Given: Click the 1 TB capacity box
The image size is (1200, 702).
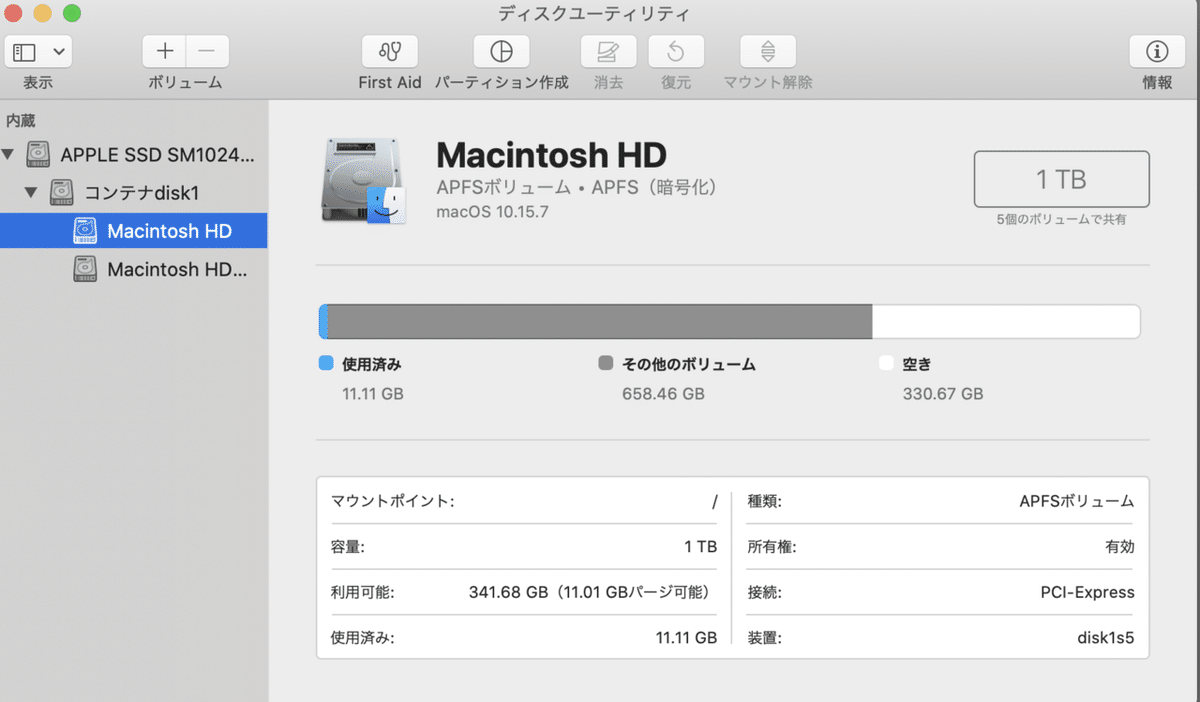Looking at the screenshot, I should click(x=1061, y=179).
